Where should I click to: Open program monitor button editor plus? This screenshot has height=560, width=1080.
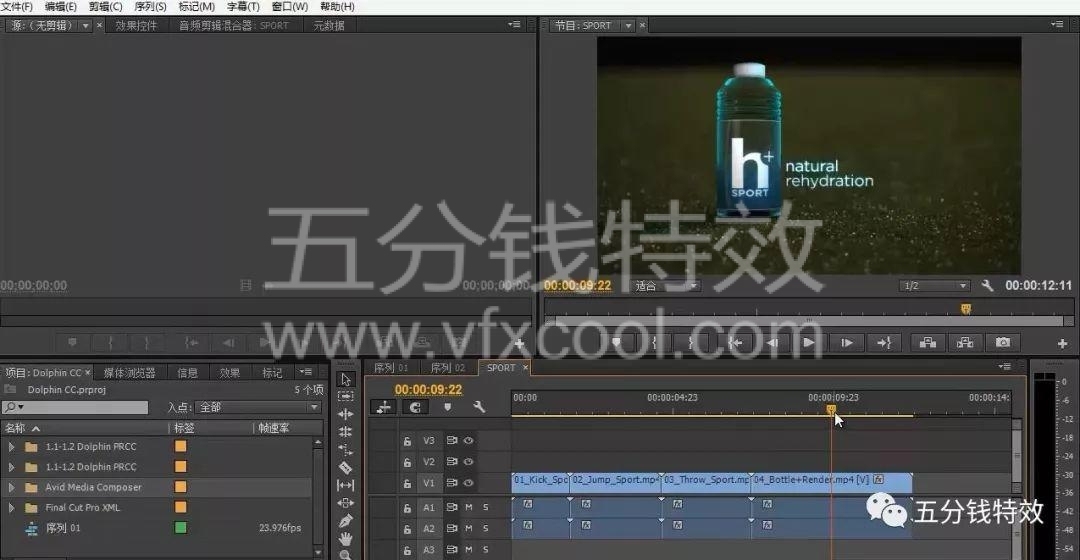pos(1061,343)
